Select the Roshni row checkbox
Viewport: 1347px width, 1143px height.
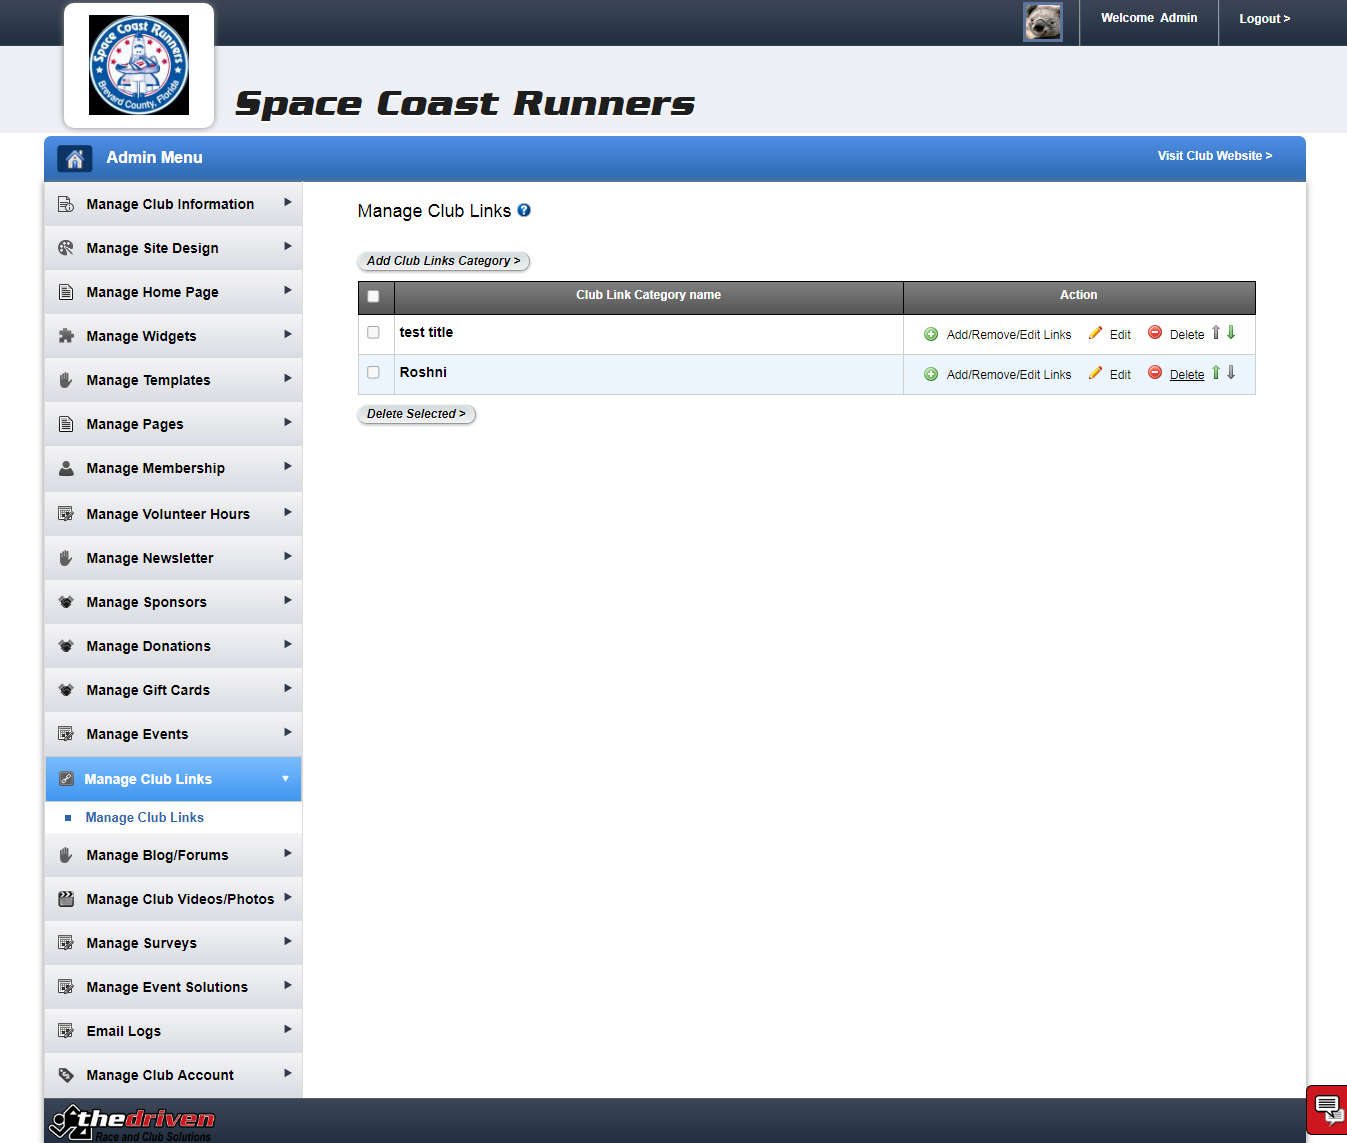(374, 372)
